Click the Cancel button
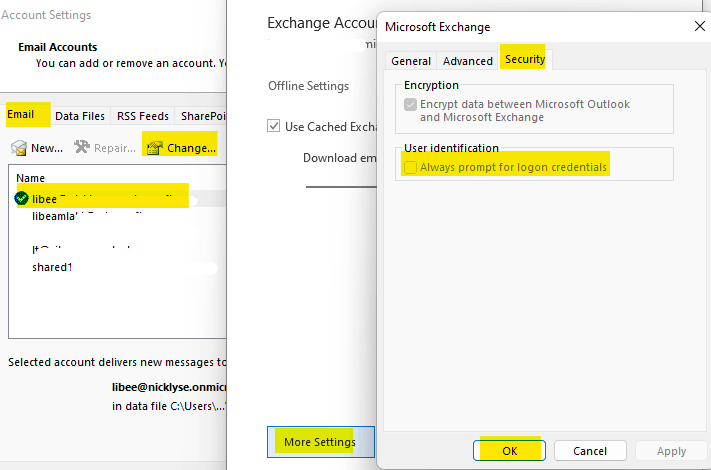Screen dimensions: 711x470 pos(590,451)
